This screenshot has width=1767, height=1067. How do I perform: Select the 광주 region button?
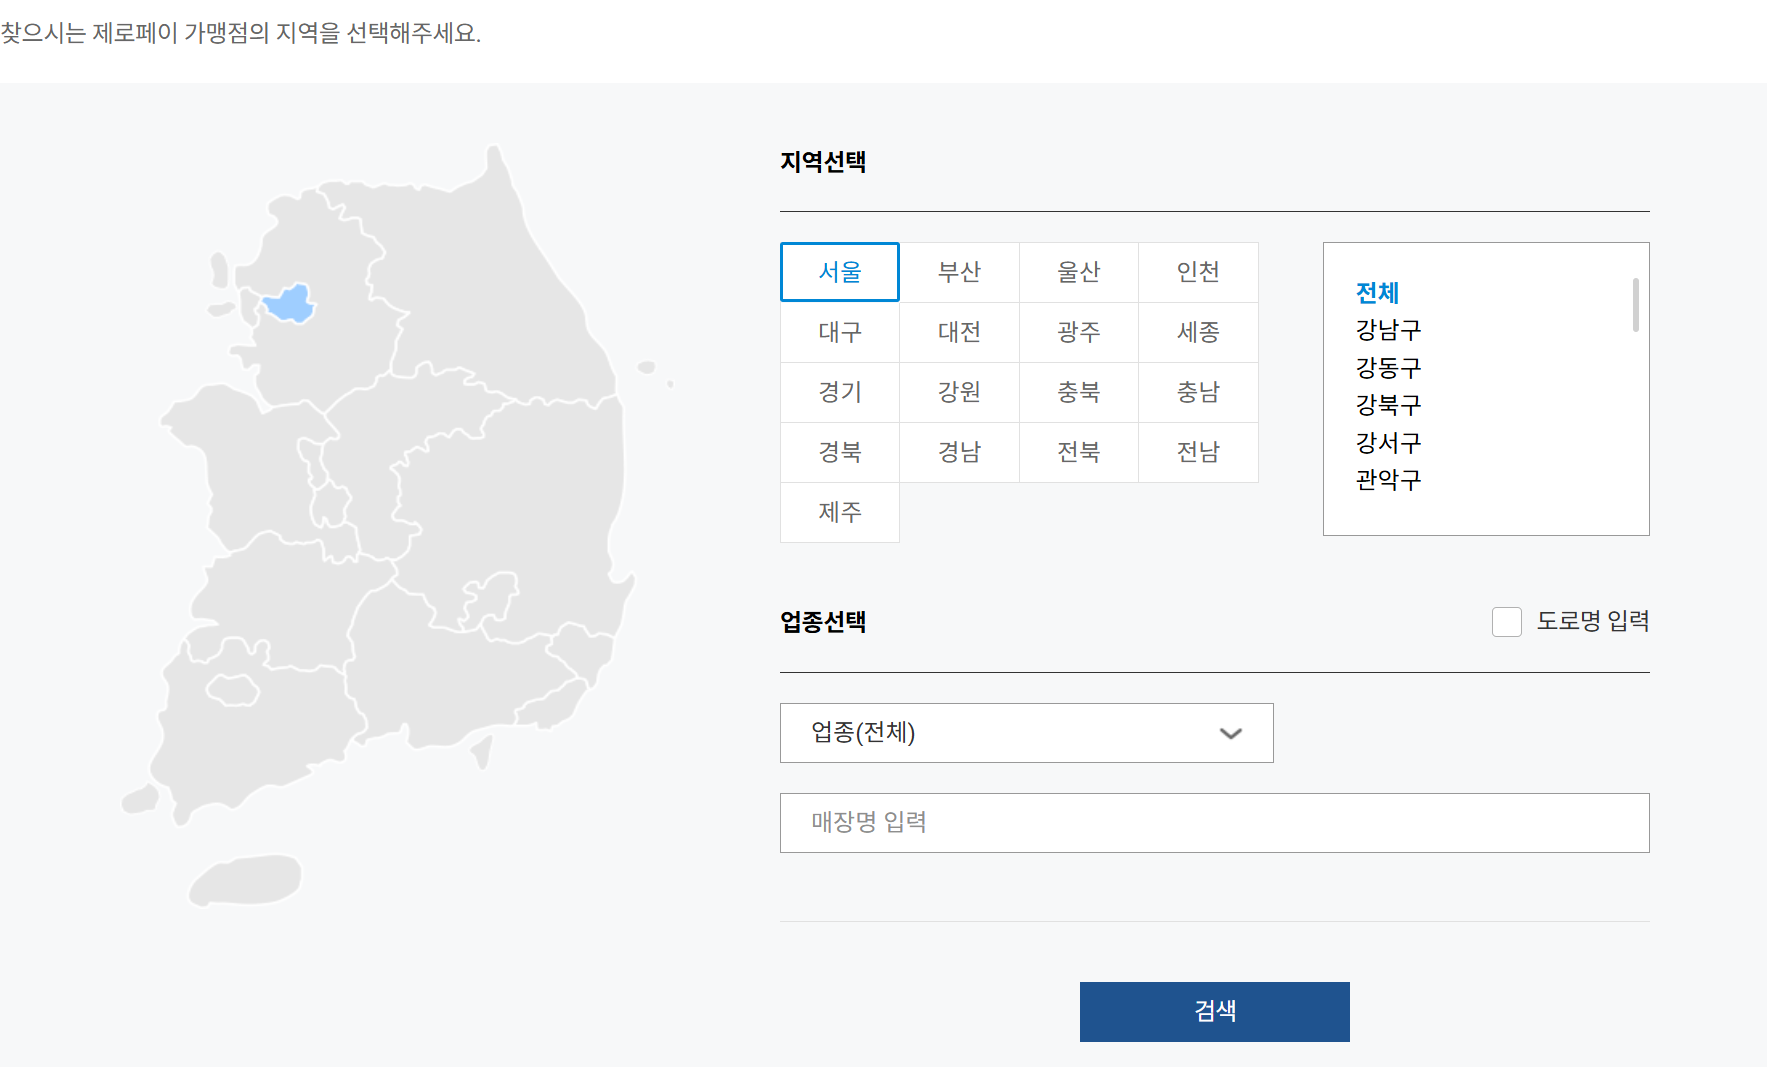[x=1079, y=332]
